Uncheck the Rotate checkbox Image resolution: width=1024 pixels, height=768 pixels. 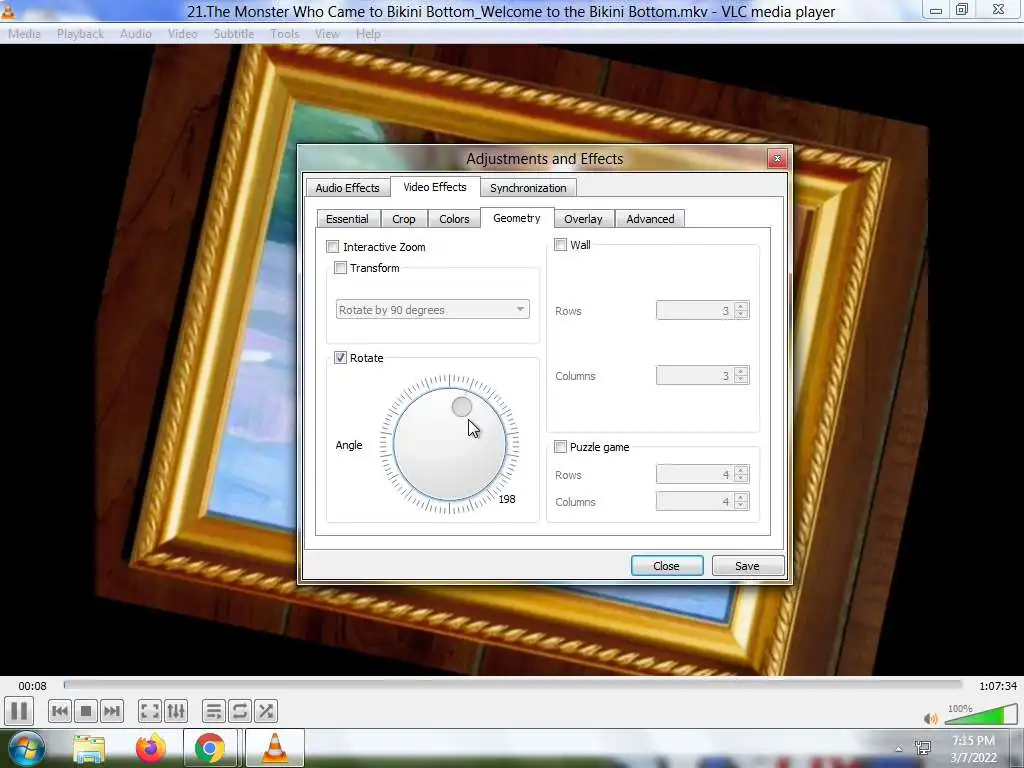click(x=340, y=357)
